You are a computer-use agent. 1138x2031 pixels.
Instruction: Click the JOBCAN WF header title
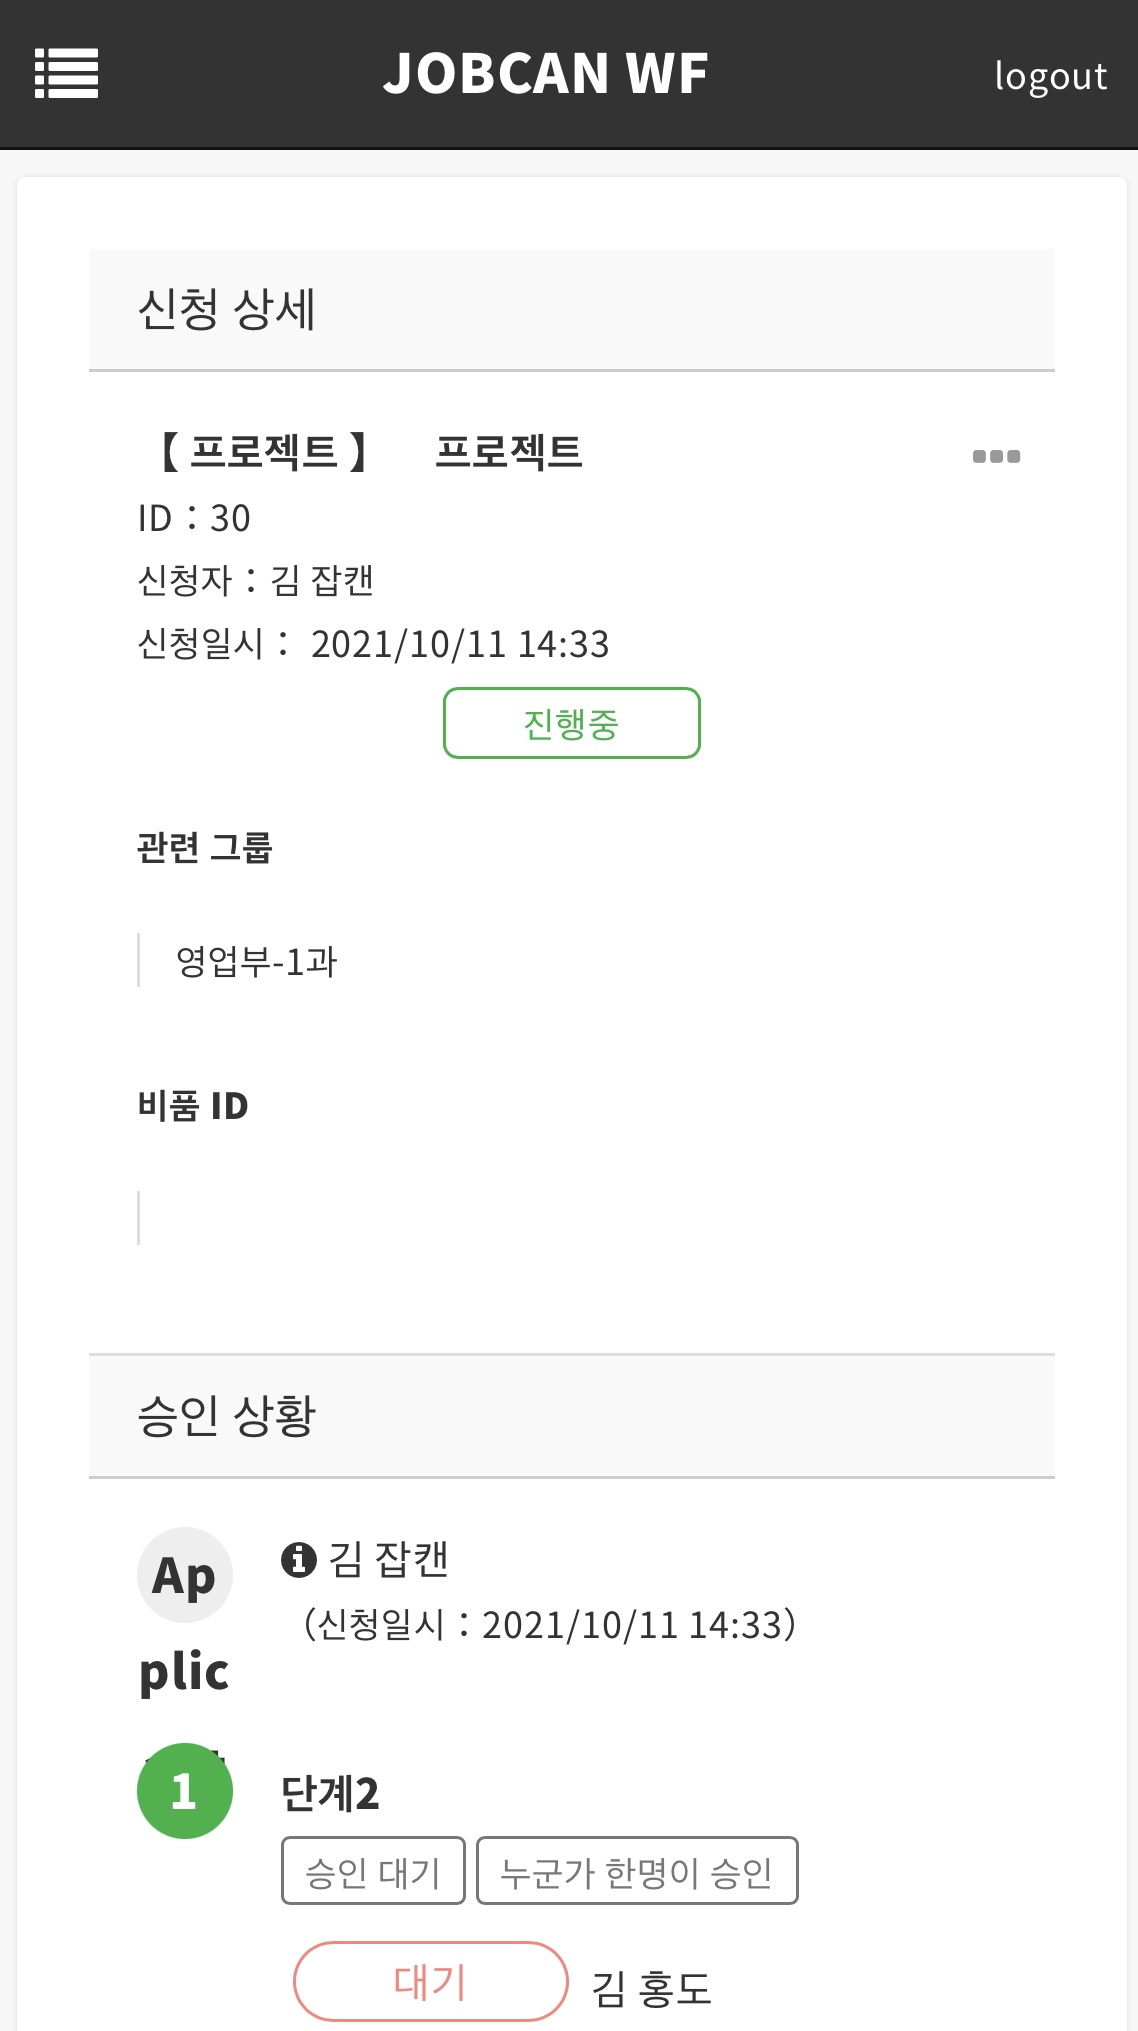pos(546,74)
